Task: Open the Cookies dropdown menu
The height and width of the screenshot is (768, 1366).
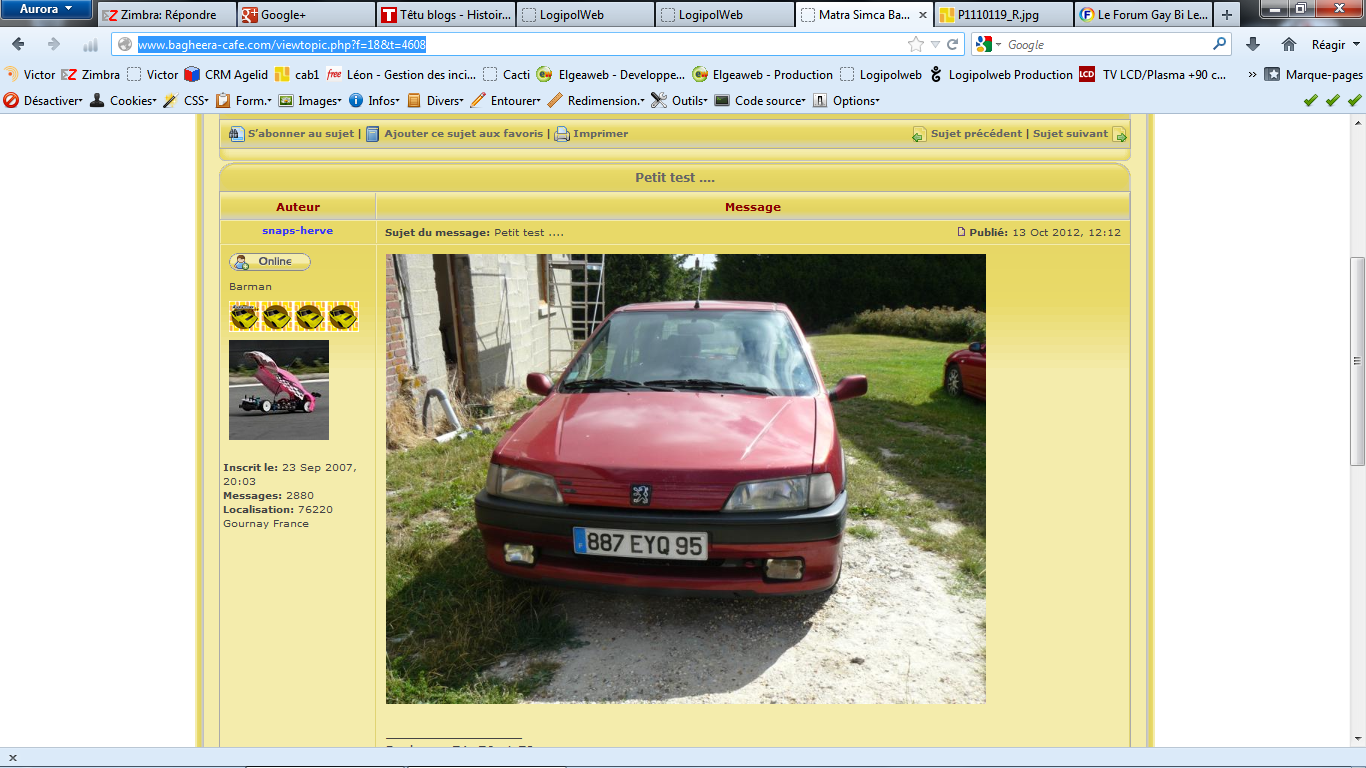Action: (123, 100)
